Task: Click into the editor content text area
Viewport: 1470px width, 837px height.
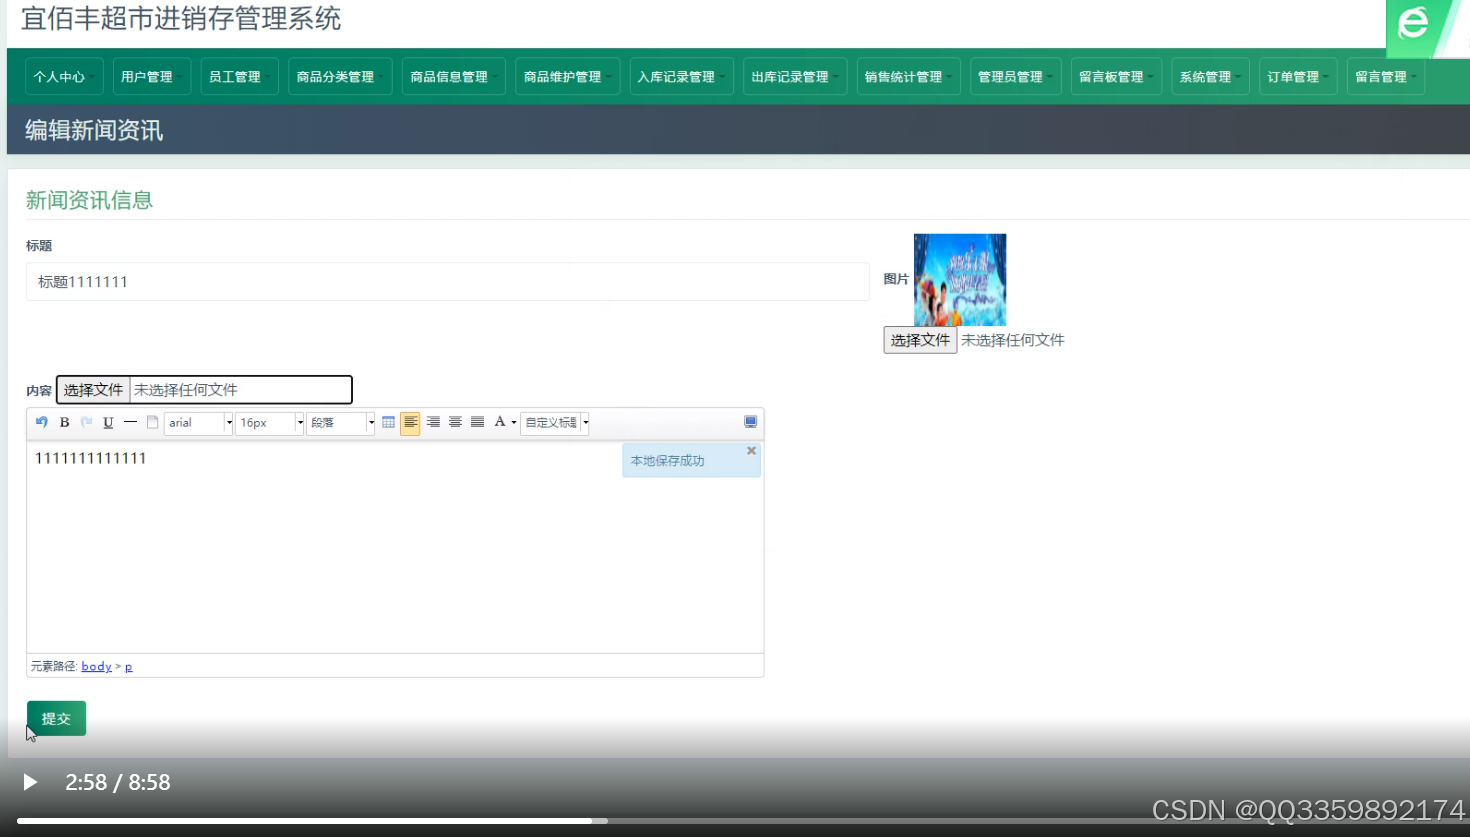Action: tap(395, 548)
